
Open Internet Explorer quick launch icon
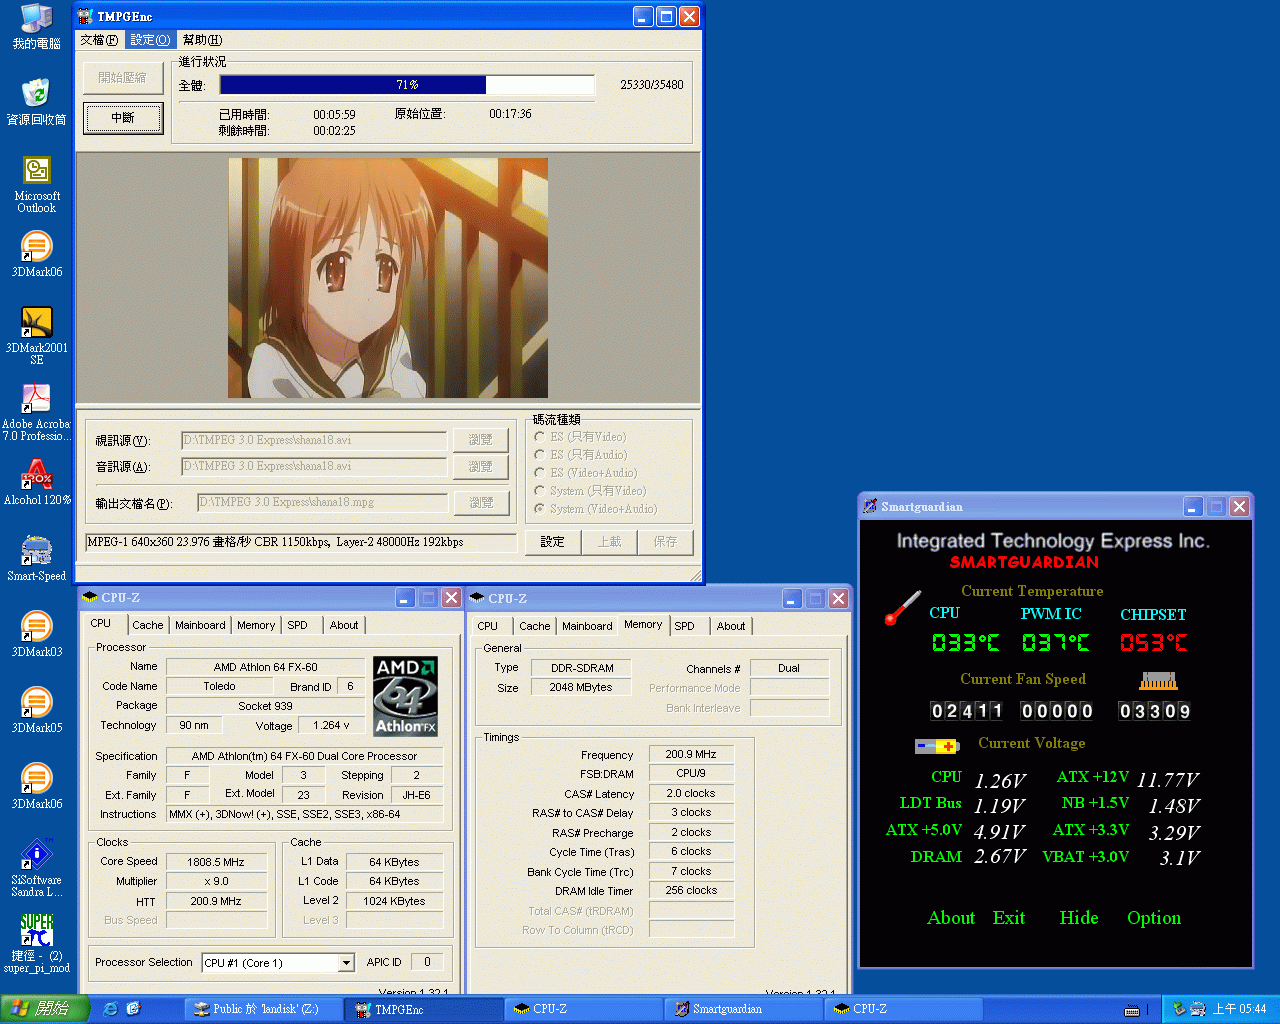click(110, 1008)
